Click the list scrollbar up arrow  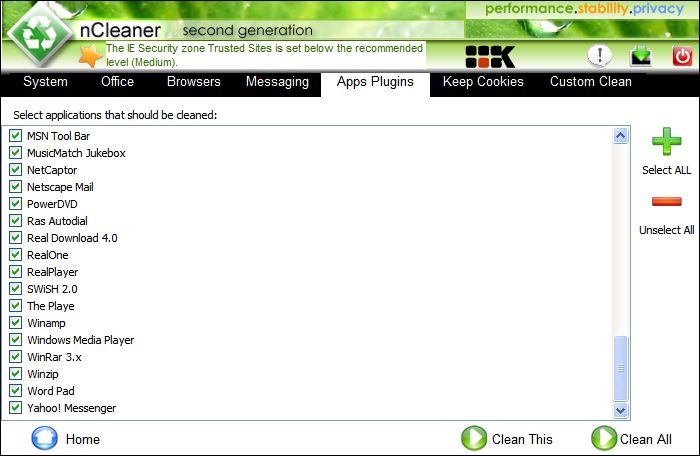(x=621, y=135)
